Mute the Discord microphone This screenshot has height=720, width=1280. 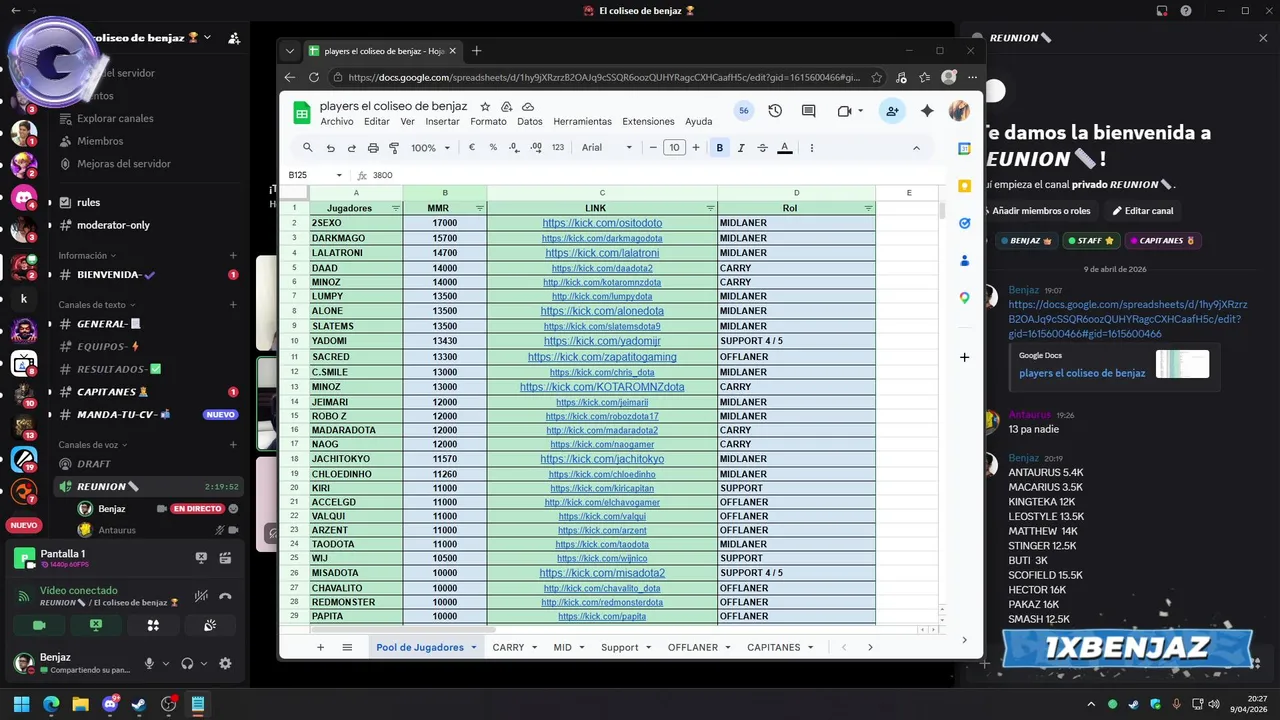[x=149, y=663]
